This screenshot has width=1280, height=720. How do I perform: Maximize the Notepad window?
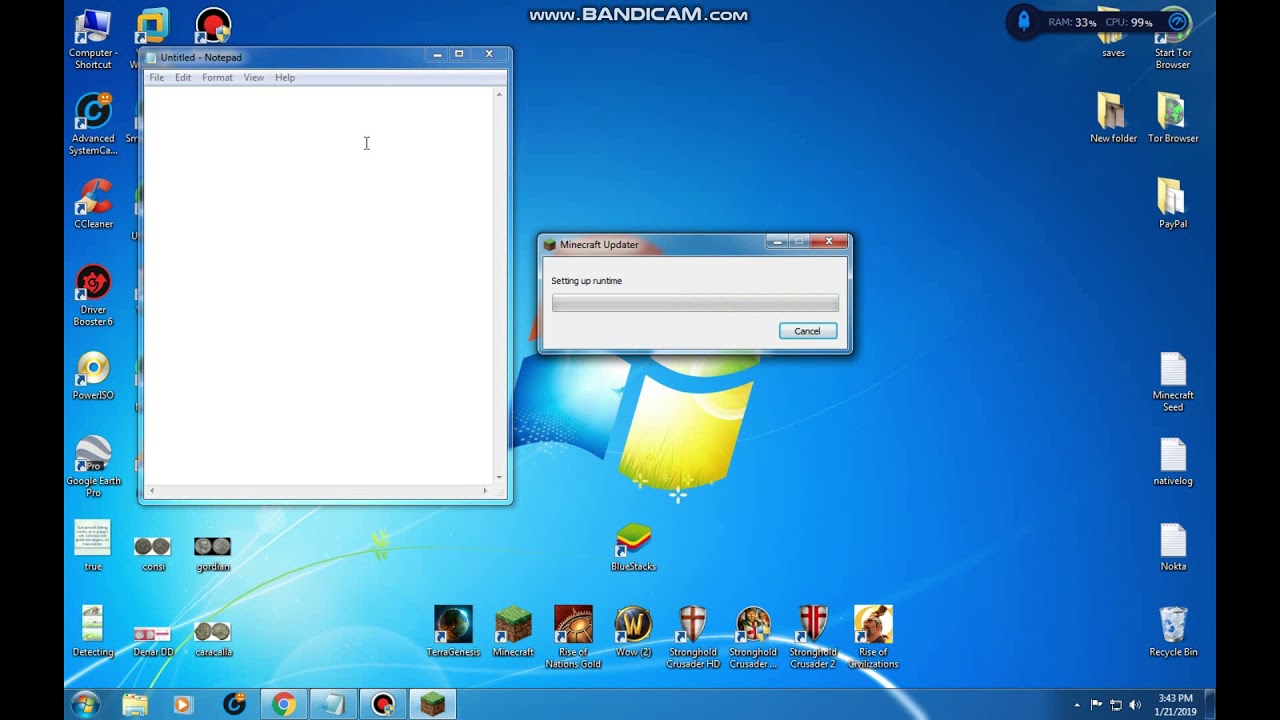coord(459,54)
